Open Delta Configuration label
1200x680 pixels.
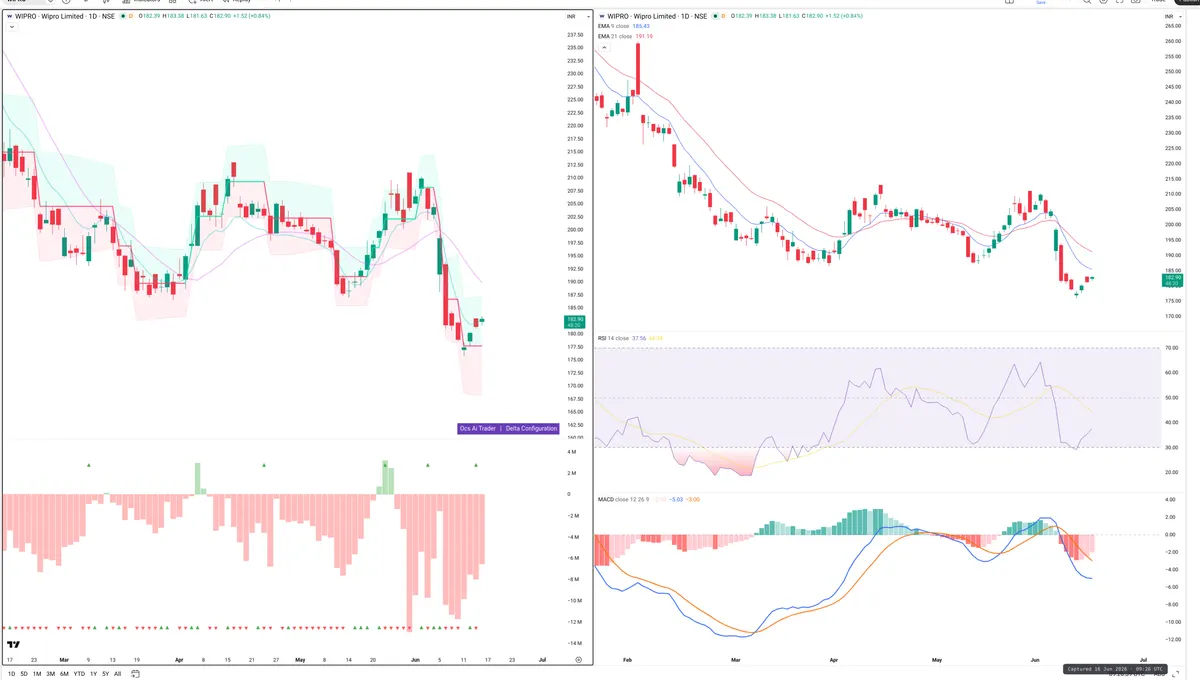tap(531, 428)
